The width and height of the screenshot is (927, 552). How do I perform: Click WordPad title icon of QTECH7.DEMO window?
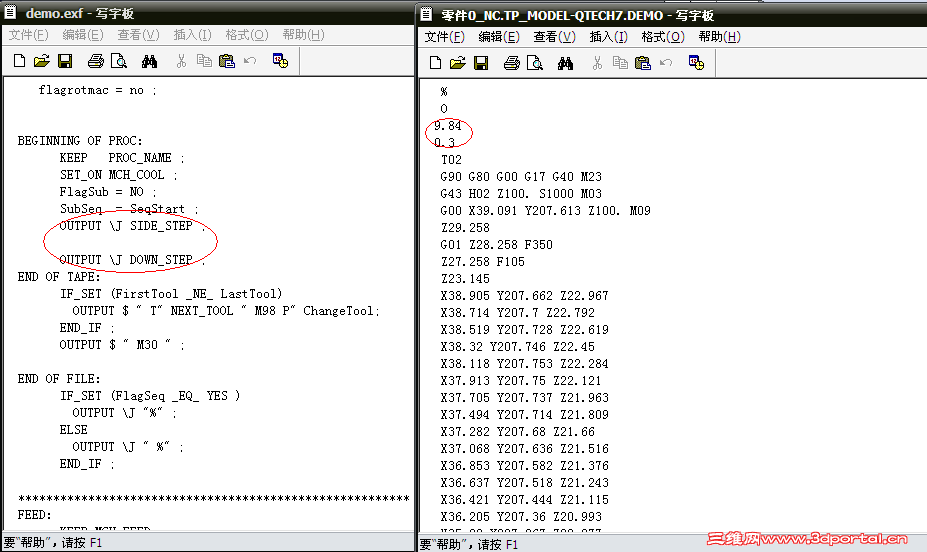click(427, 15)
